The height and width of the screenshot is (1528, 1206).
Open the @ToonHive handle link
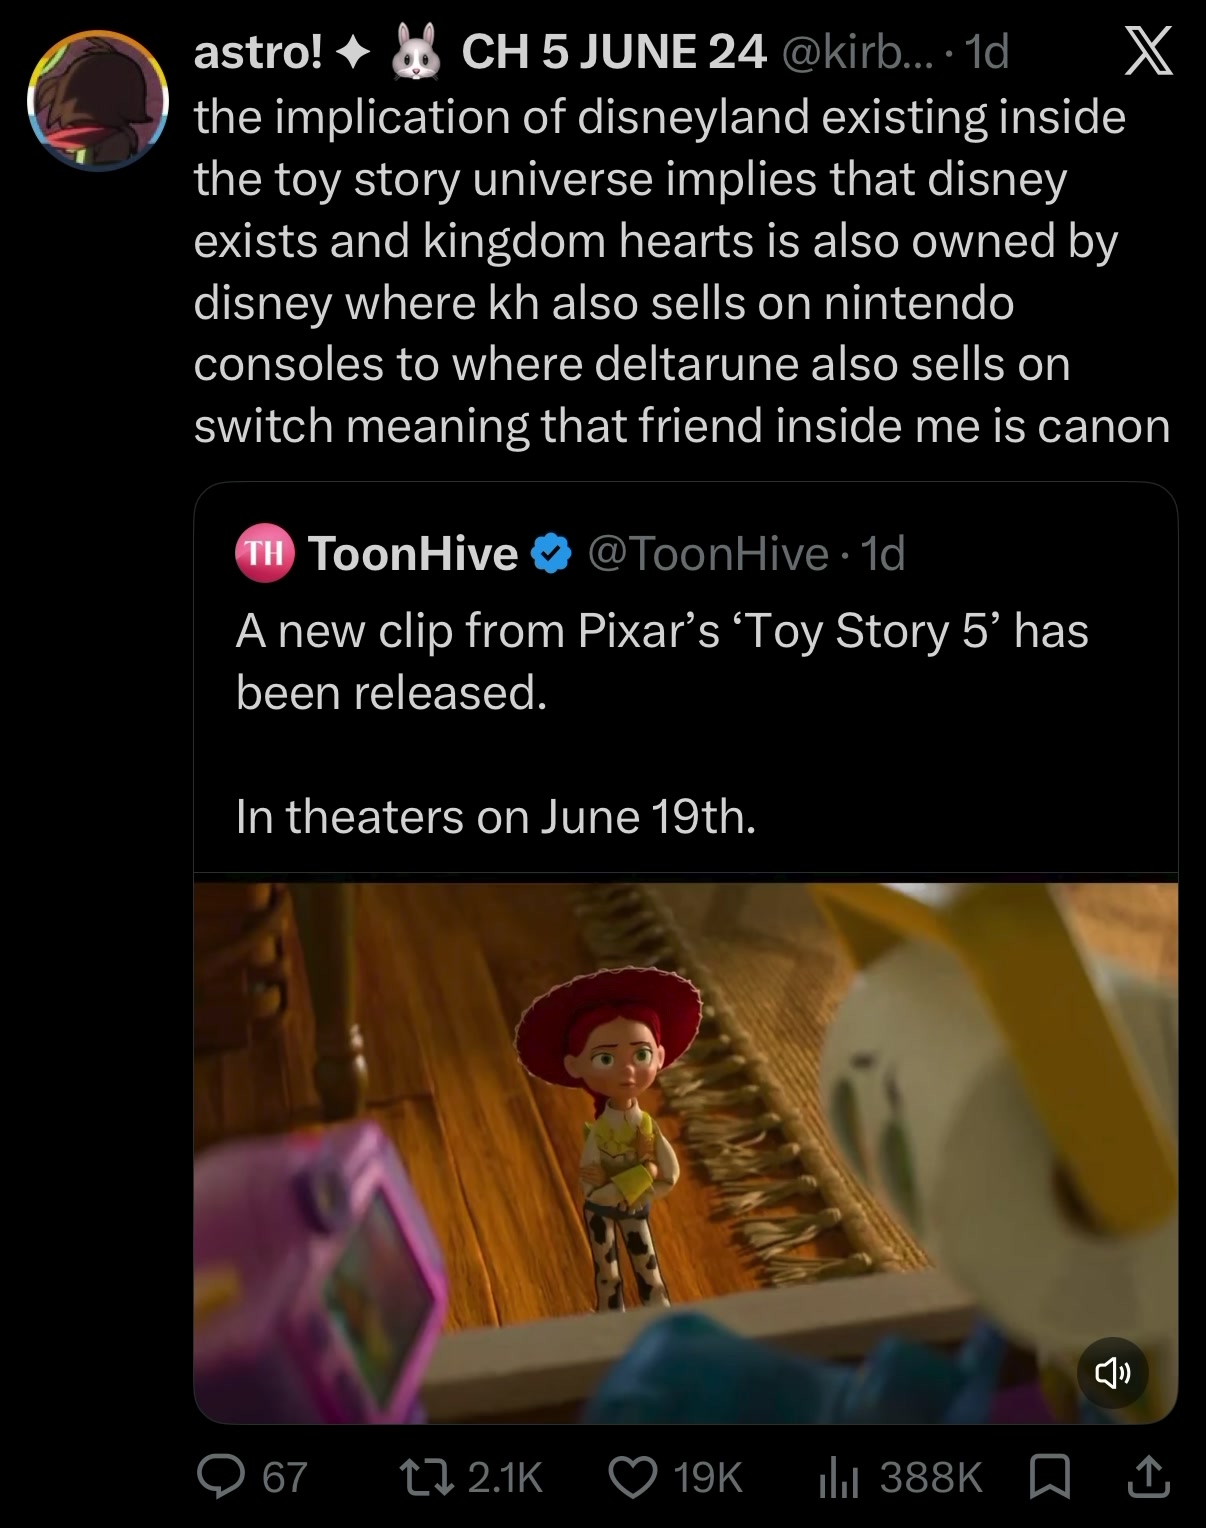707,553
